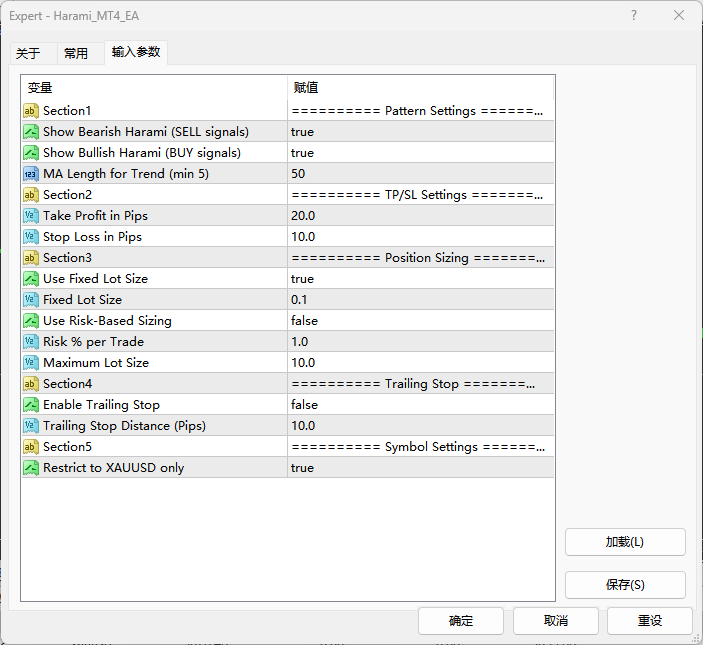Toggle Use Risk-Based Sizing false value
This screenshot has height=645, width=703.
(x=304, y=321)
